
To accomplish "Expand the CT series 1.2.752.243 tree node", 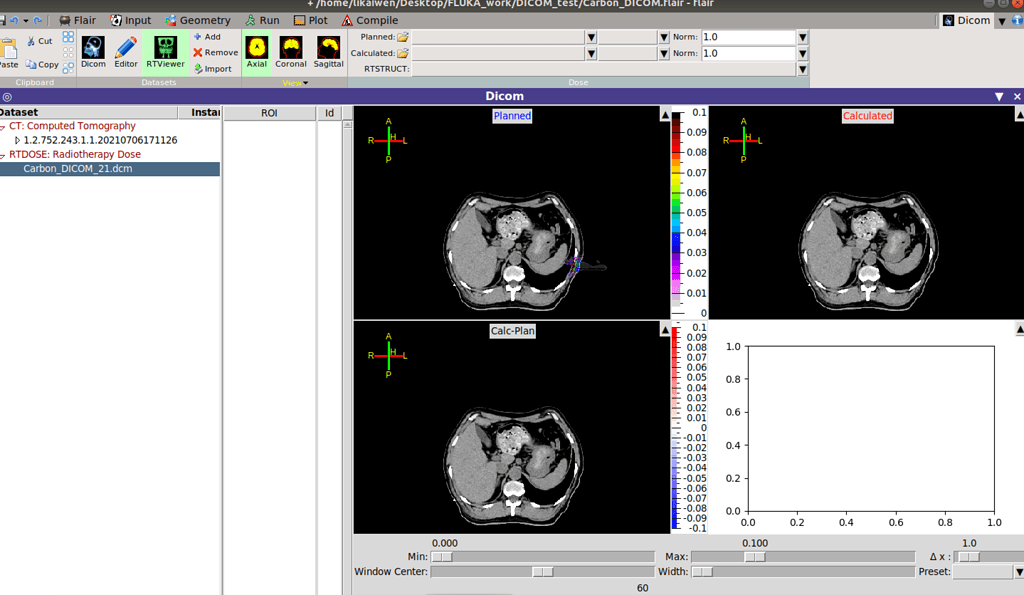I will (x=17, y=140).
